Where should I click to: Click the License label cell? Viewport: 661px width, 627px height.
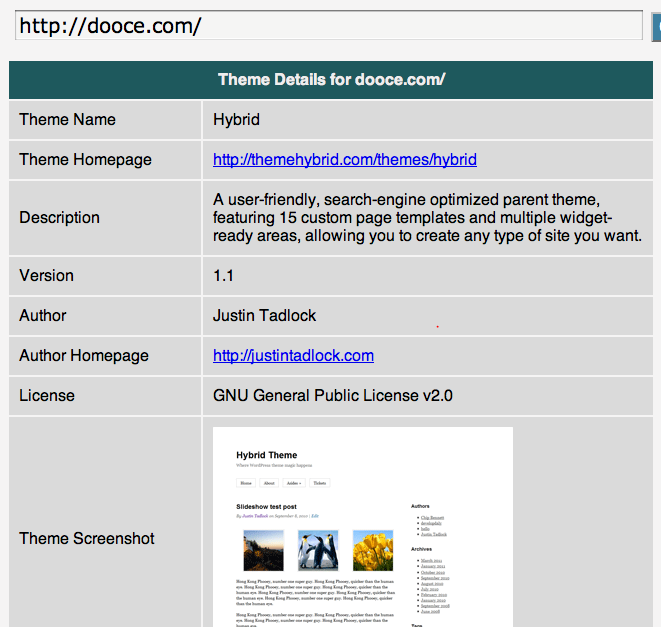(105, 396)
